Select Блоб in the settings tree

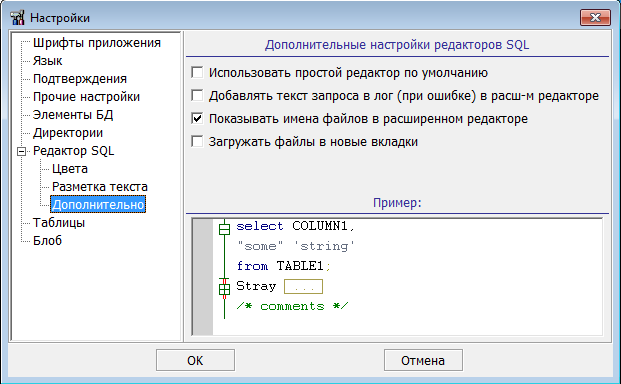pyautogui.click(x=47, y=241)
